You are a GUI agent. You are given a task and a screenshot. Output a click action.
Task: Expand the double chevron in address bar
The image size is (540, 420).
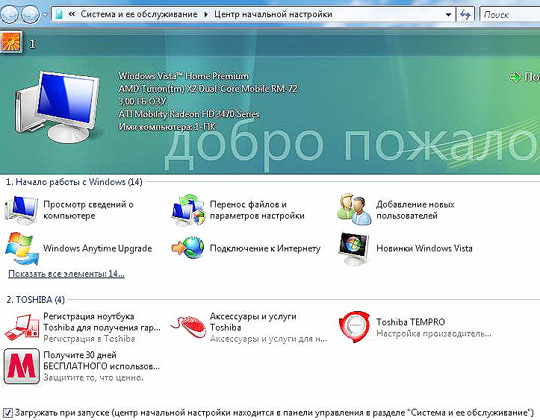[x=72, y=14]
